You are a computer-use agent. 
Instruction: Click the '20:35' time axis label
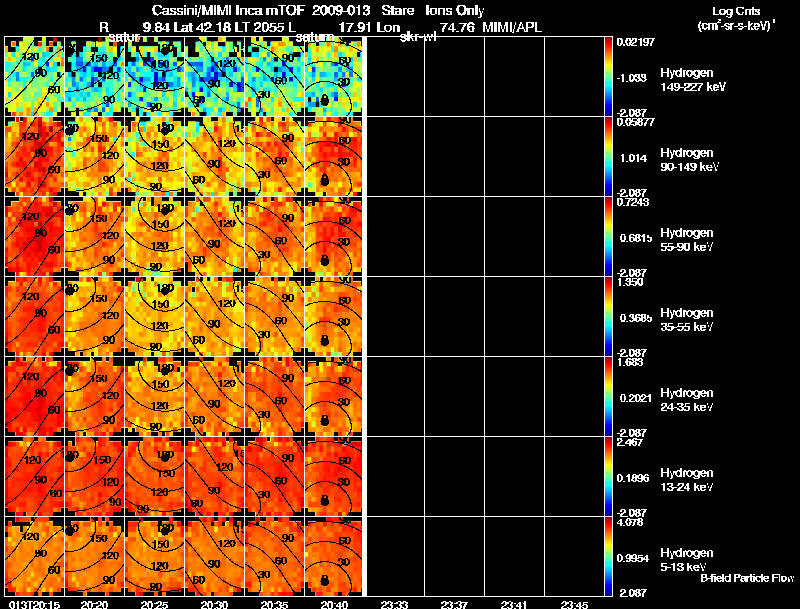click(274, 605)
